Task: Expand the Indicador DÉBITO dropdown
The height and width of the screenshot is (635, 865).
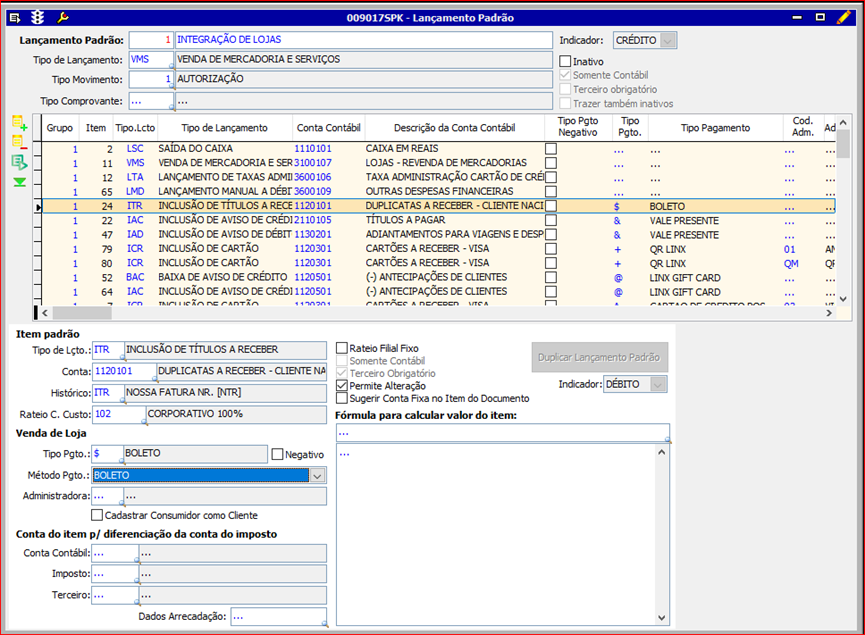Action: pyautogui.click(x=657, y=384)
